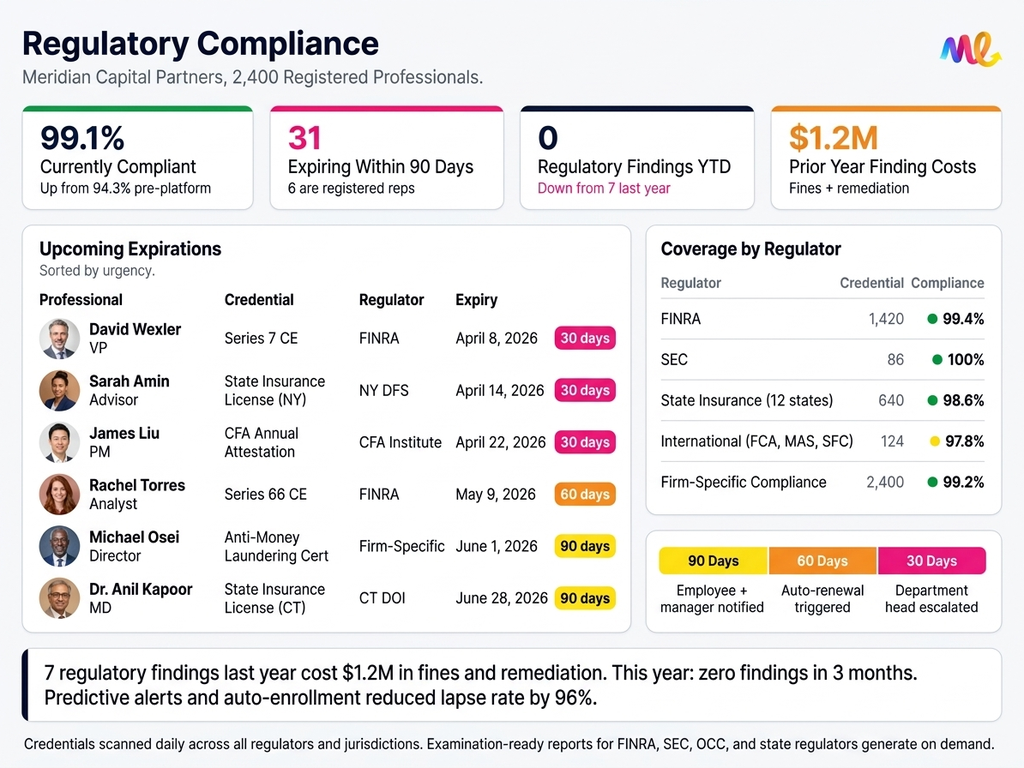Select the Prior Year Finding Costs card
The height and width of the screenshot is (768, 1024).
(x=885, y=158)
